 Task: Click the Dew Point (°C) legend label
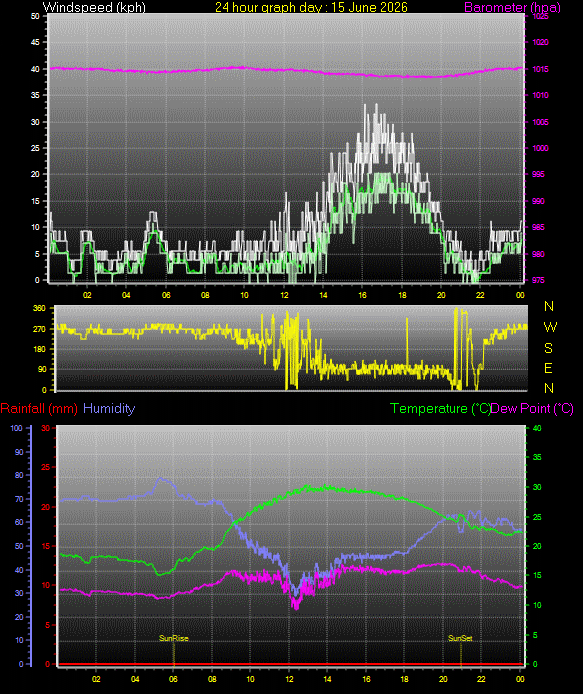(532, 408)
